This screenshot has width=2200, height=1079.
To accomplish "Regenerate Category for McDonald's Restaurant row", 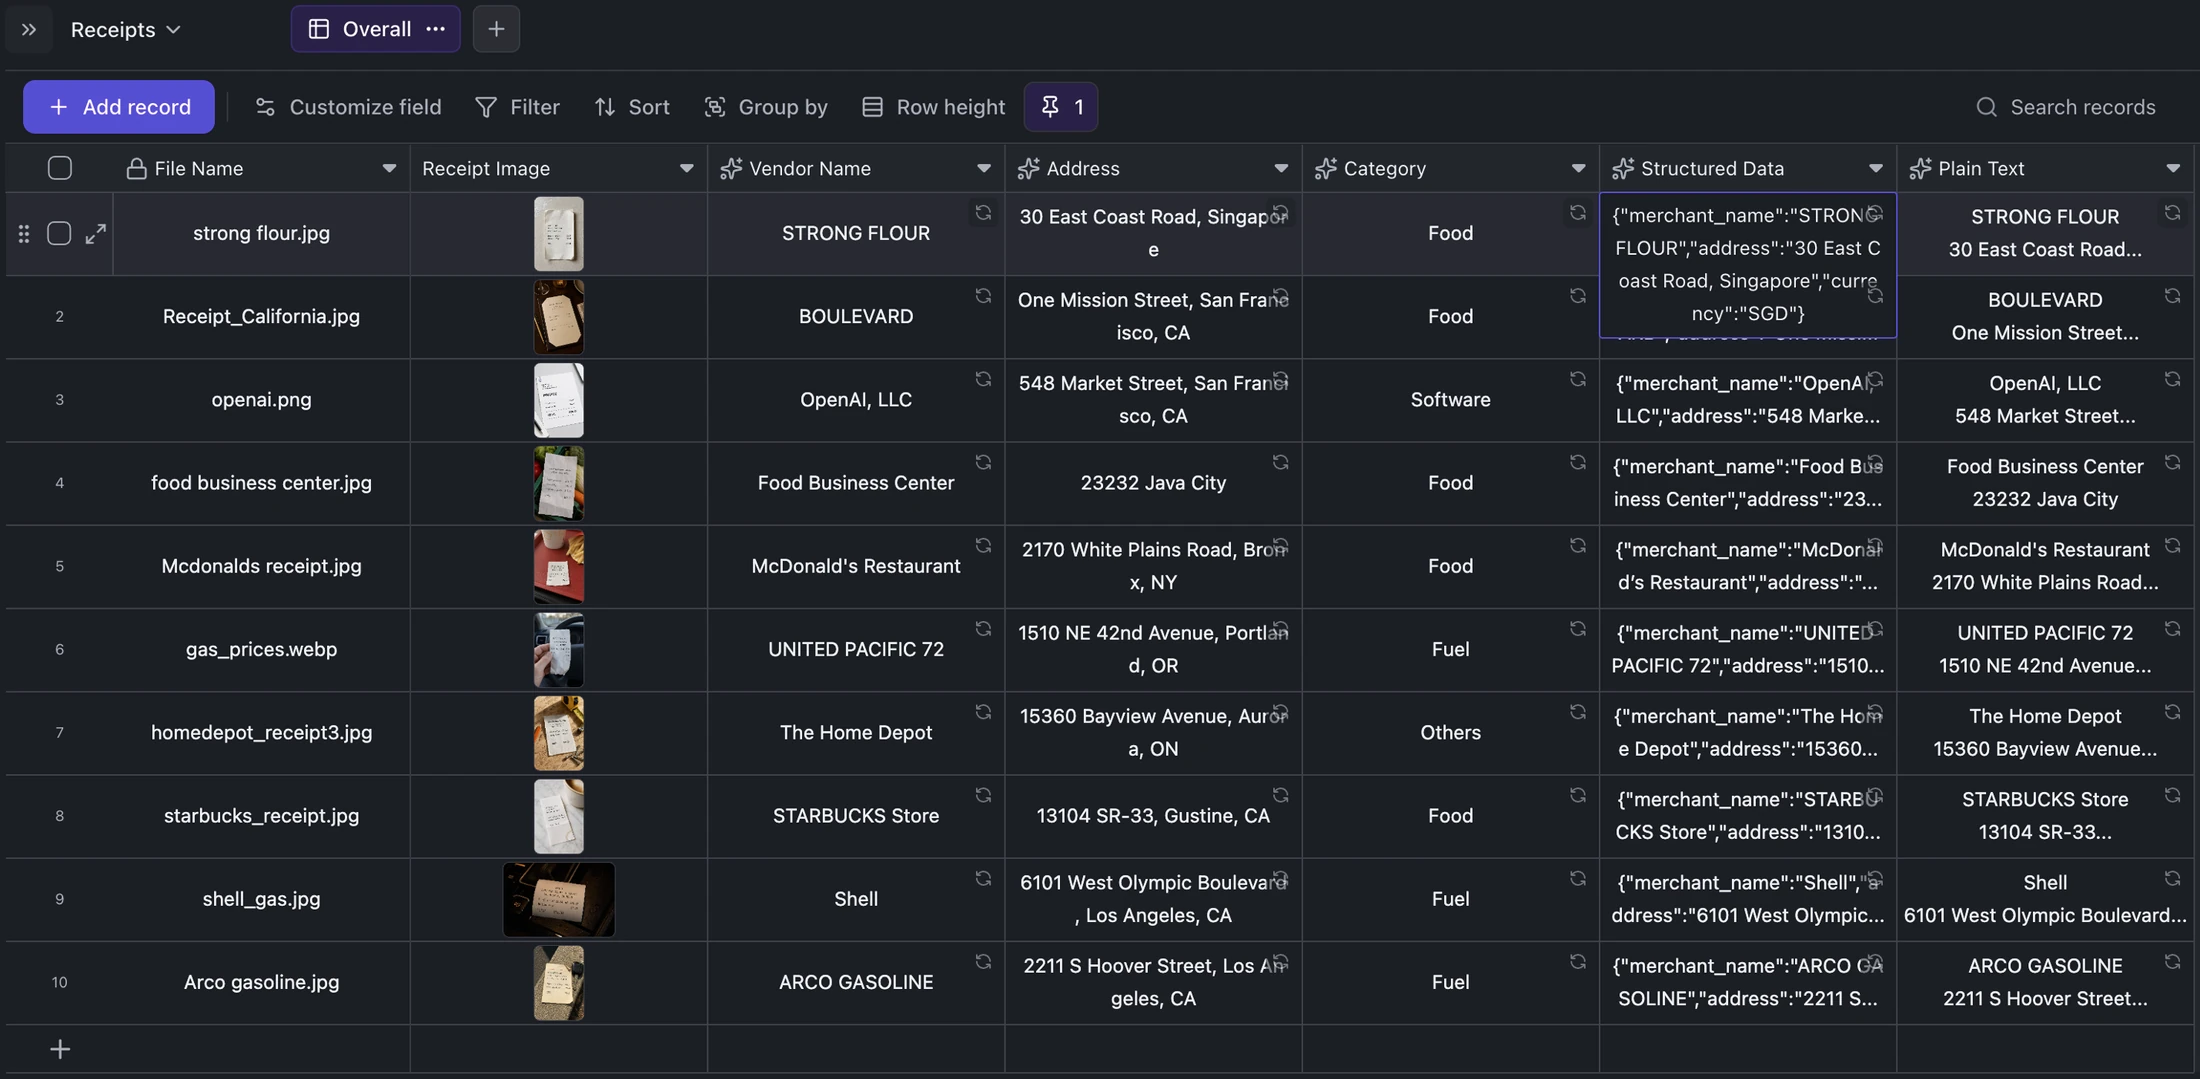I will pos(1577,546).
